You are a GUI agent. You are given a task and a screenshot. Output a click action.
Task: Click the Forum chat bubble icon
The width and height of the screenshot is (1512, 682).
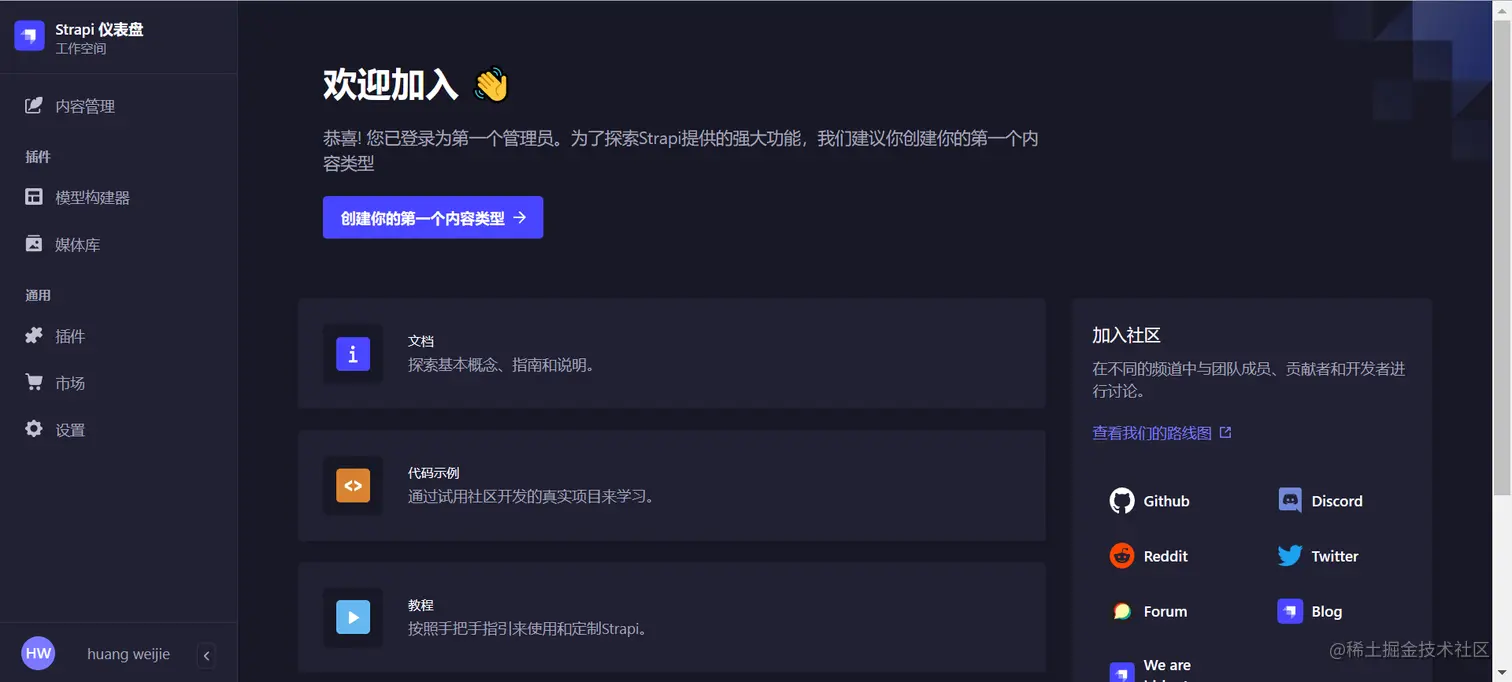coord(1122,611)
